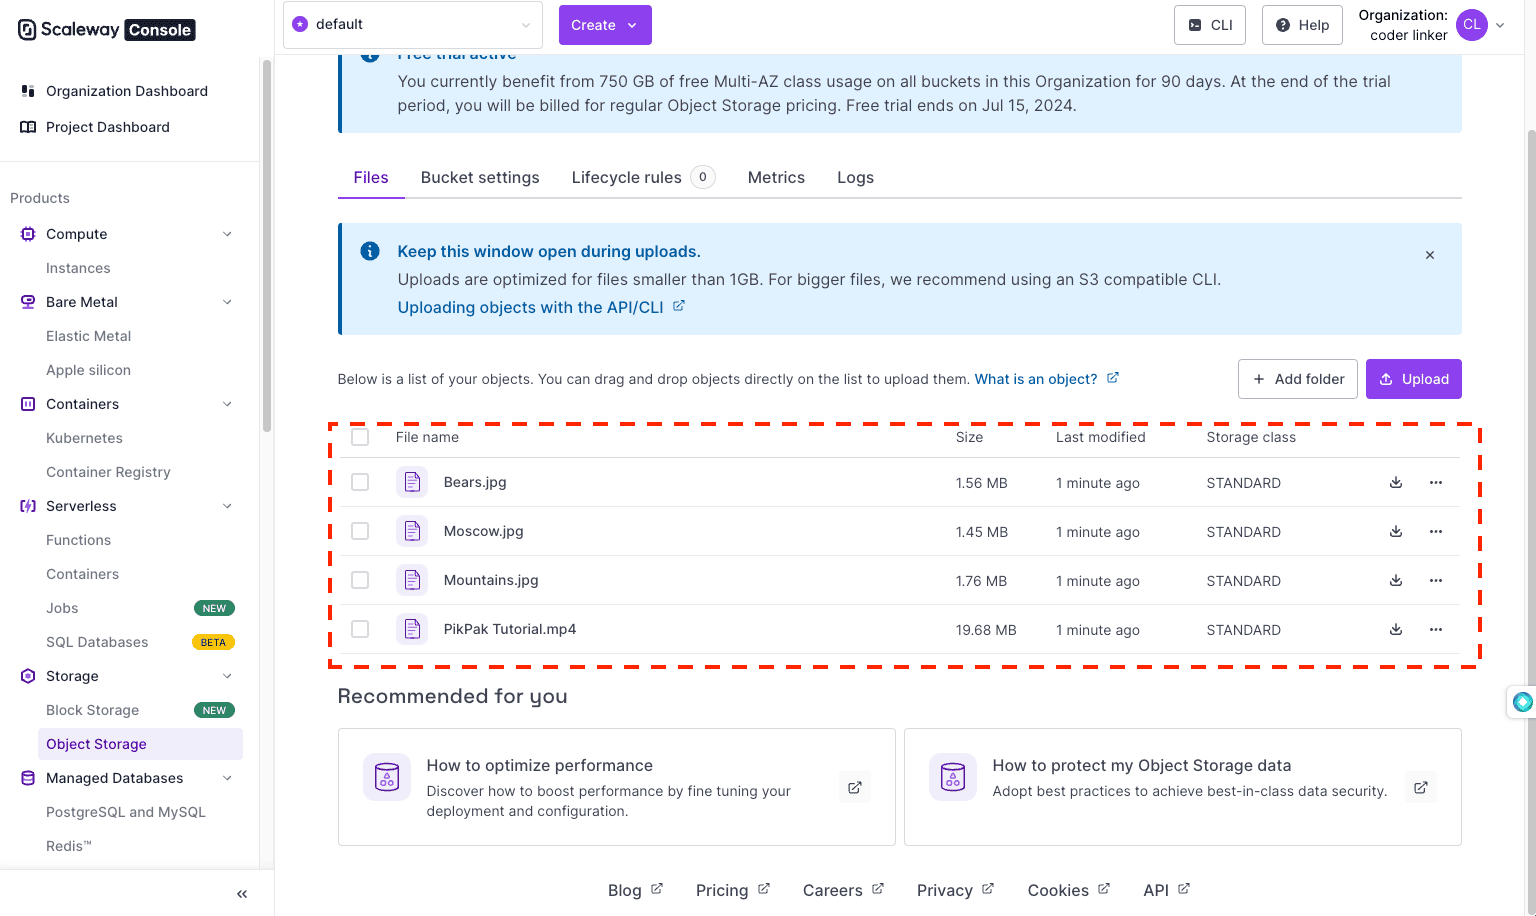The height and width of the screenshot is (916, 1536).
Task: Close the upload info banner
Action: 1430,255
